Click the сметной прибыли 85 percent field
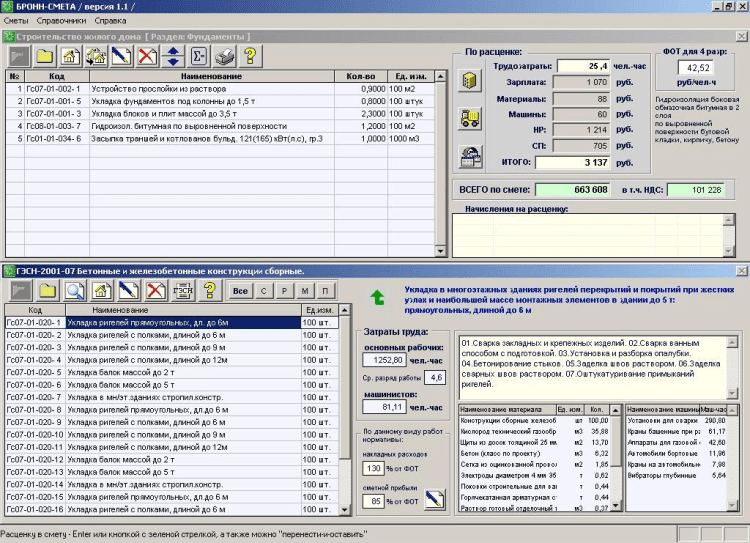 (x=373, y=501)
